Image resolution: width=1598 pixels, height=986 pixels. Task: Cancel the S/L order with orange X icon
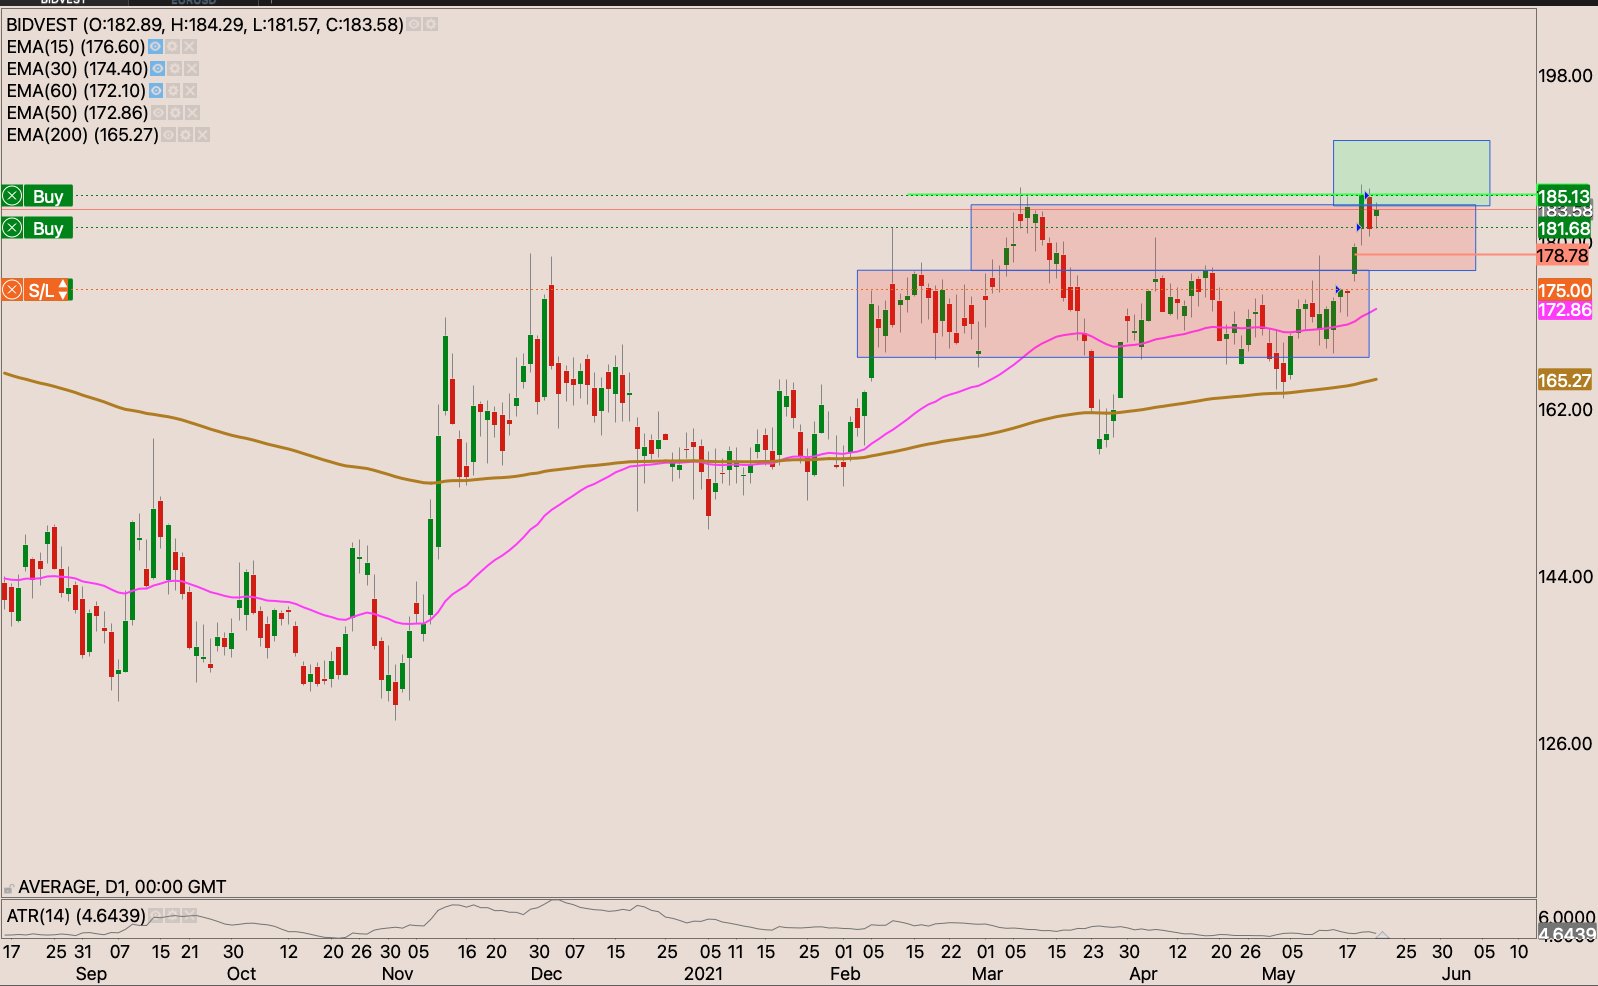pos(12,291)
